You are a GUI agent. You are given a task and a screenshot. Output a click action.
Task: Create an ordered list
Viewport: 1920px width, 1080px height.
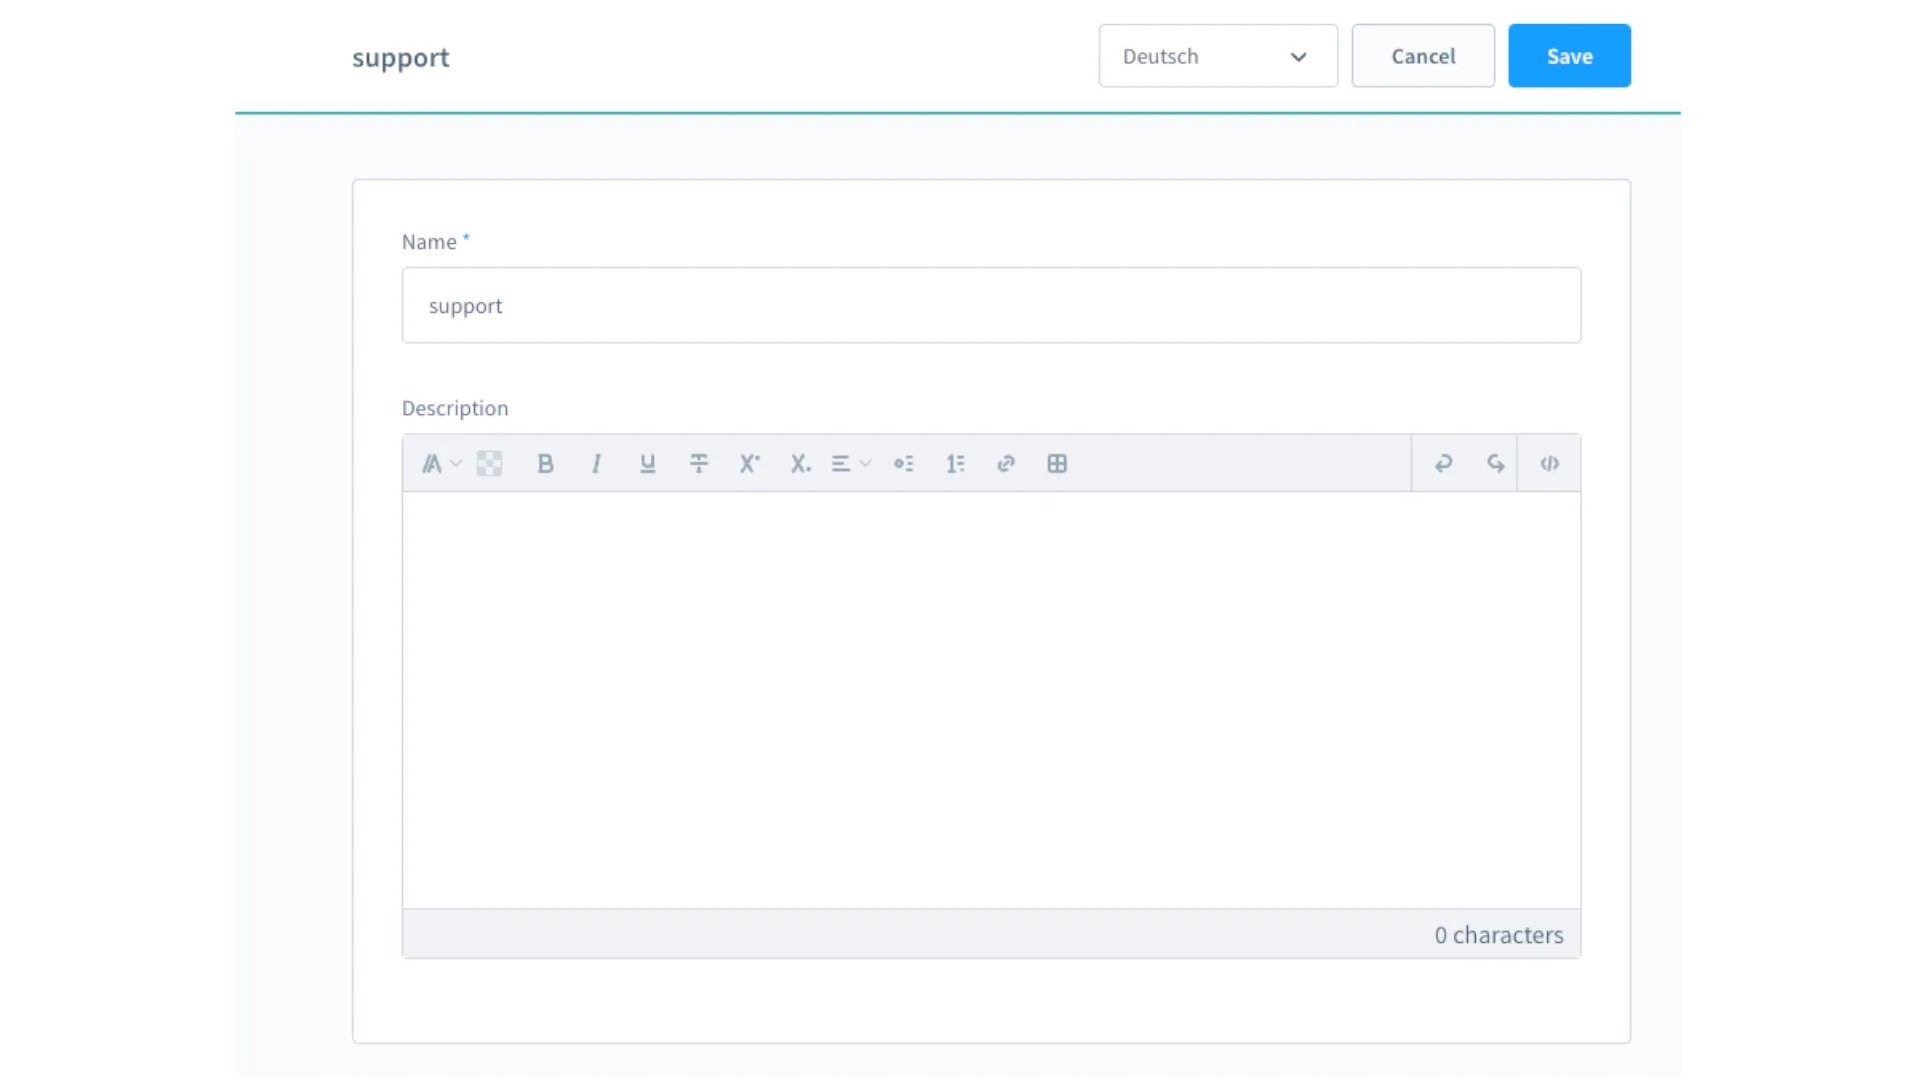[x=956, y=463]
